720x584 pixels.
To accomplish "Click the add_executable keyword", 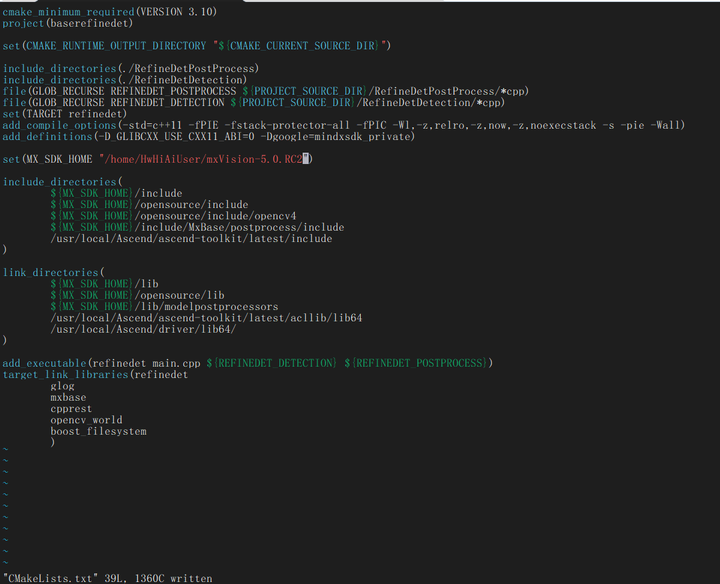I will pyautogui.click(x=44, y=363).
